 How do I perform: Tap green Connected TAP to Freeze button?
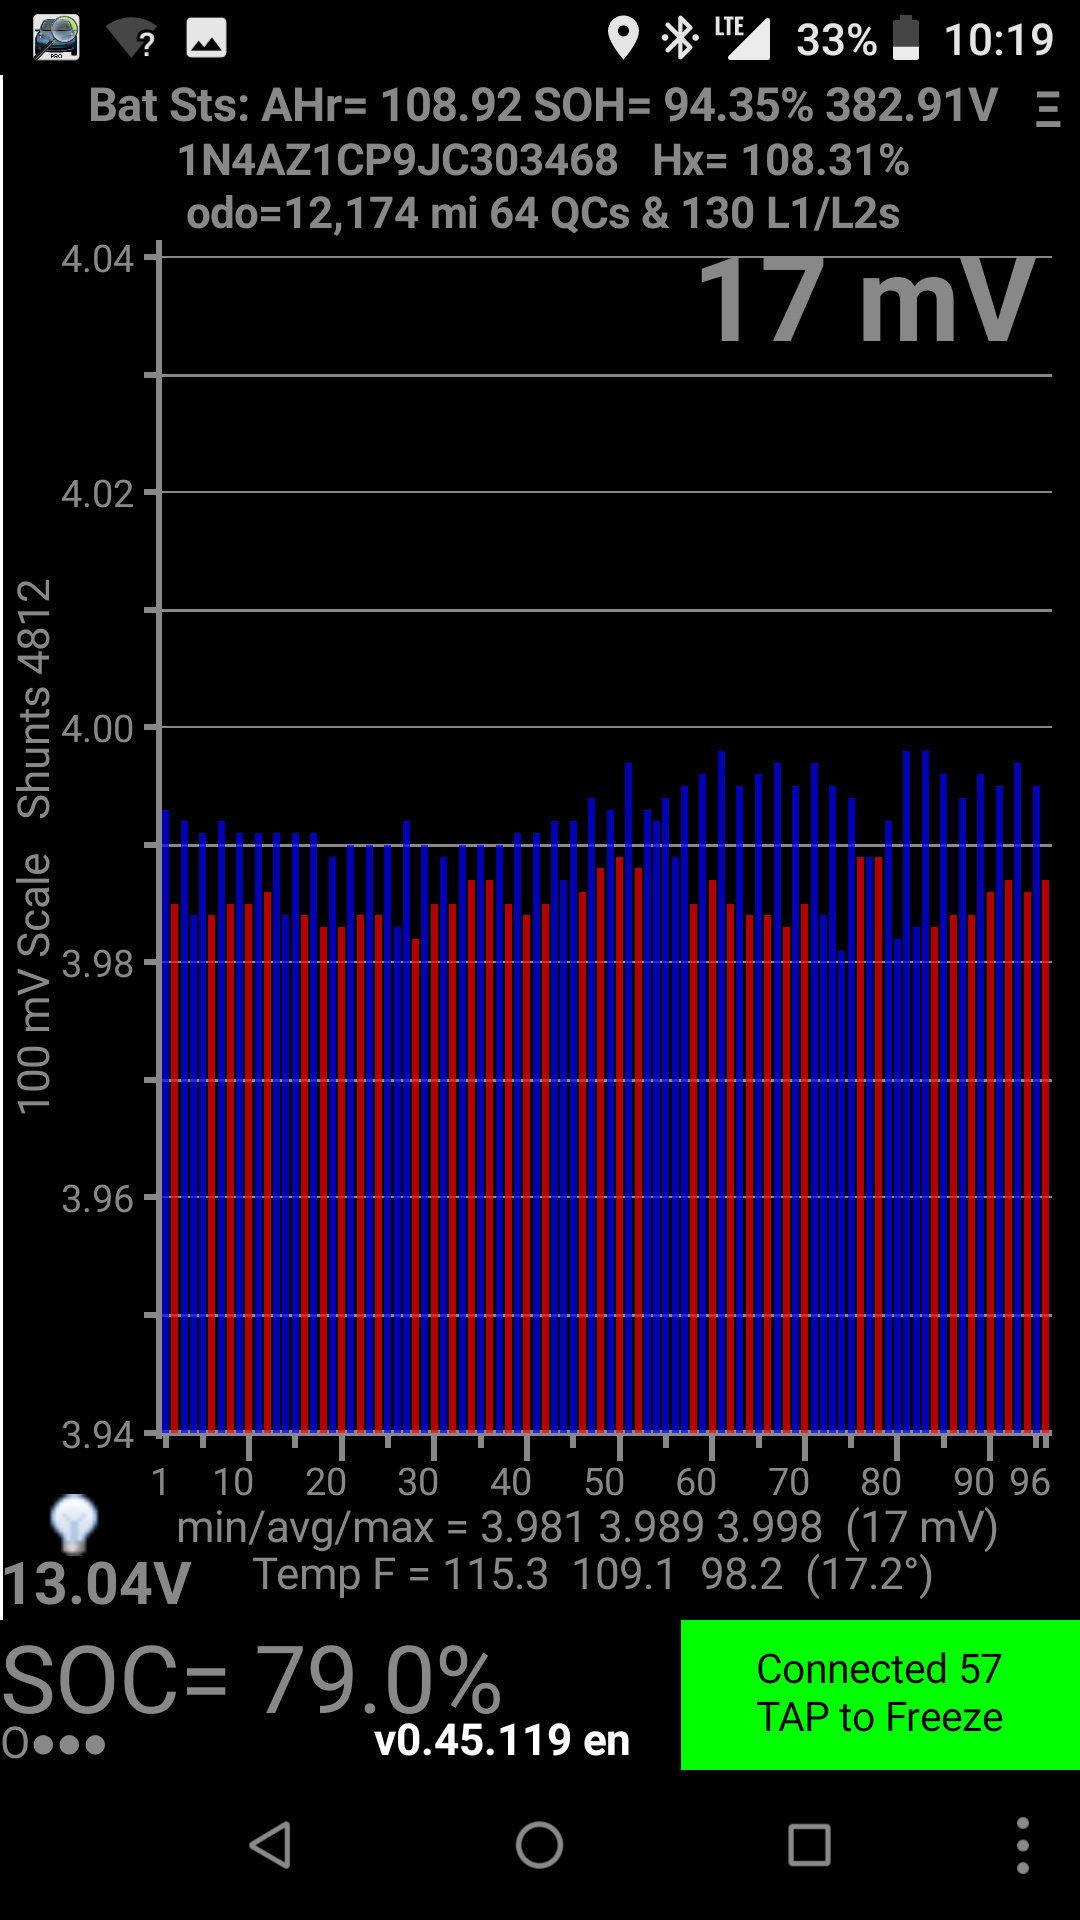879,1694
